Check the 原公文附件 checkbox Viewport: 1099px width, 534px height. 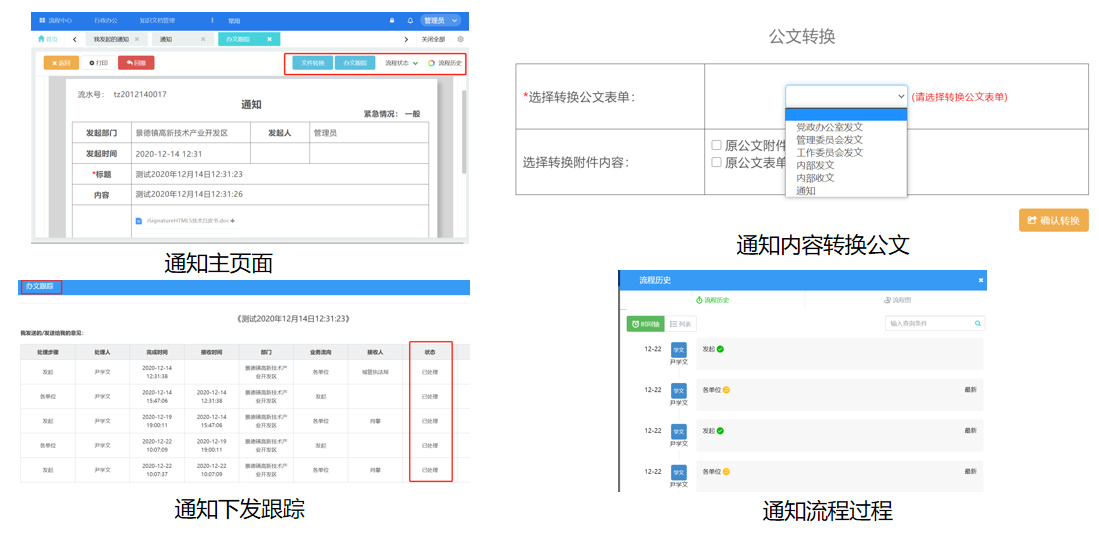click(x=716, y=145)
